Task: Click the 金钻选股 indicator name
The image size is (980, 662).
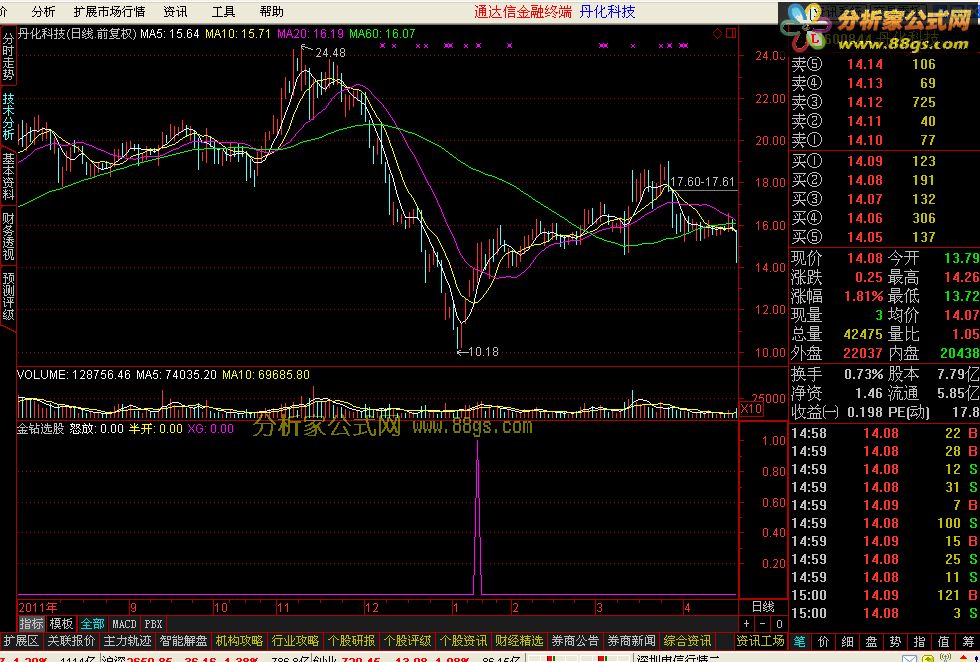Action: (41, 429)
